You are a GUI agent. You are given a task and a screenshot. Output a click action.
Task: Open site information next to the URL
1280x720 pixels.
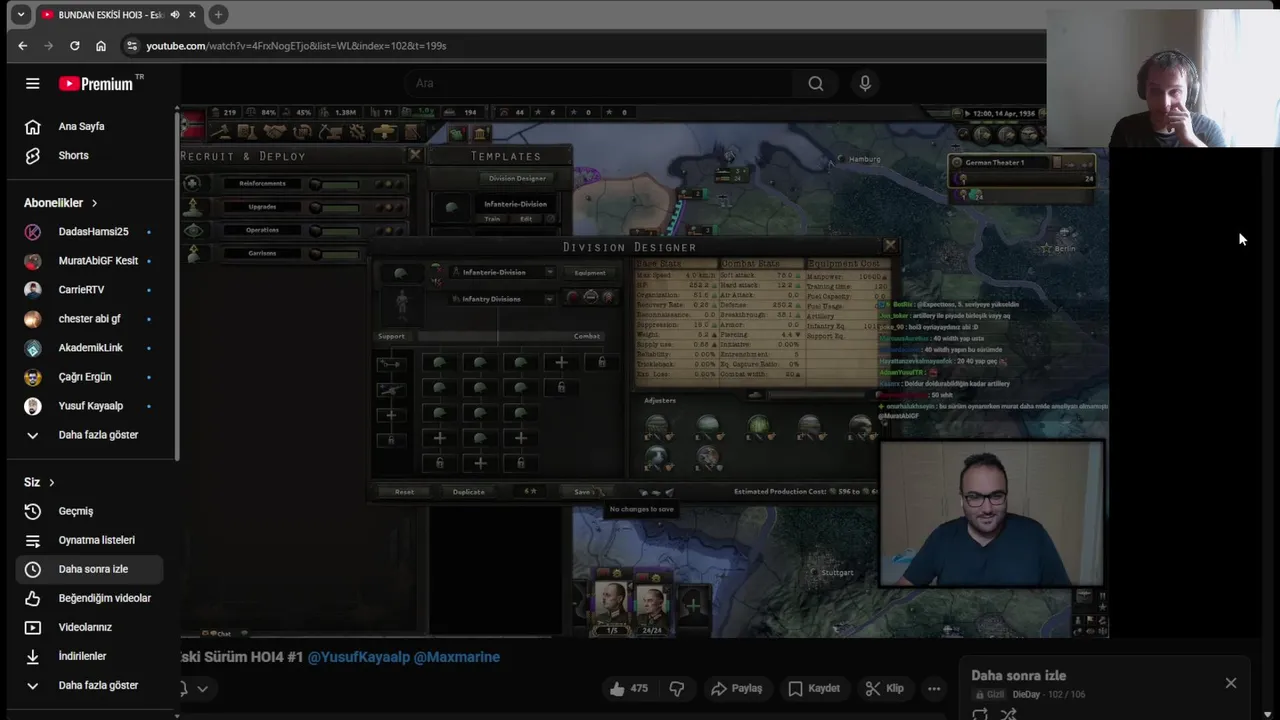click(x=131, y=46)
